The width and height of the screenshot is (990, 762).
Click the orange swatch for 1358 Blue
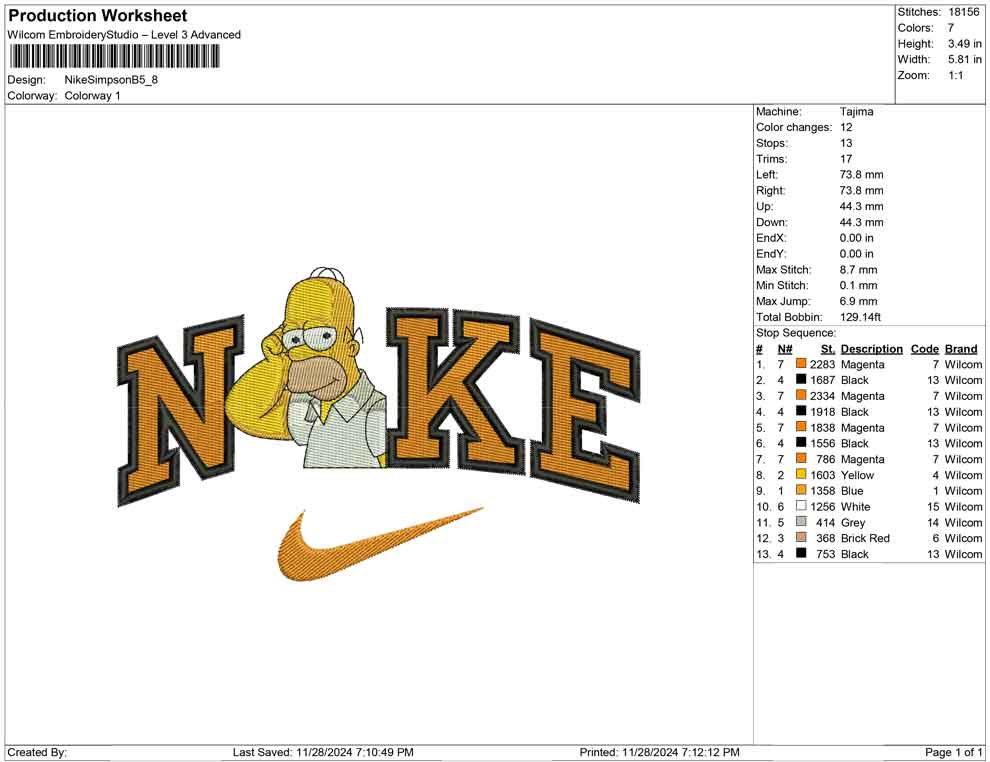point(801,490)
